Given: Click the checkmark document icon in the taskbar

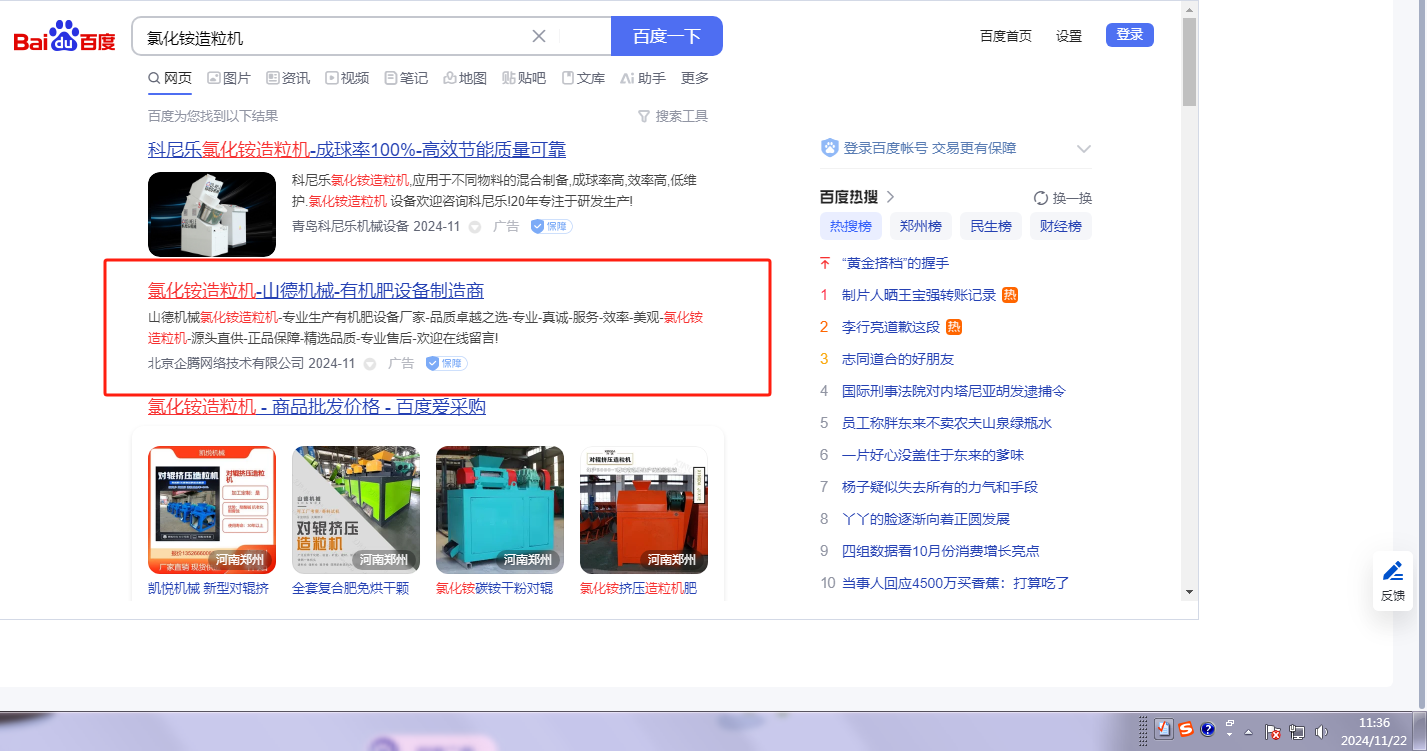Looking at the screenshot, I should pyautogui.click(x=1164, y=730).
